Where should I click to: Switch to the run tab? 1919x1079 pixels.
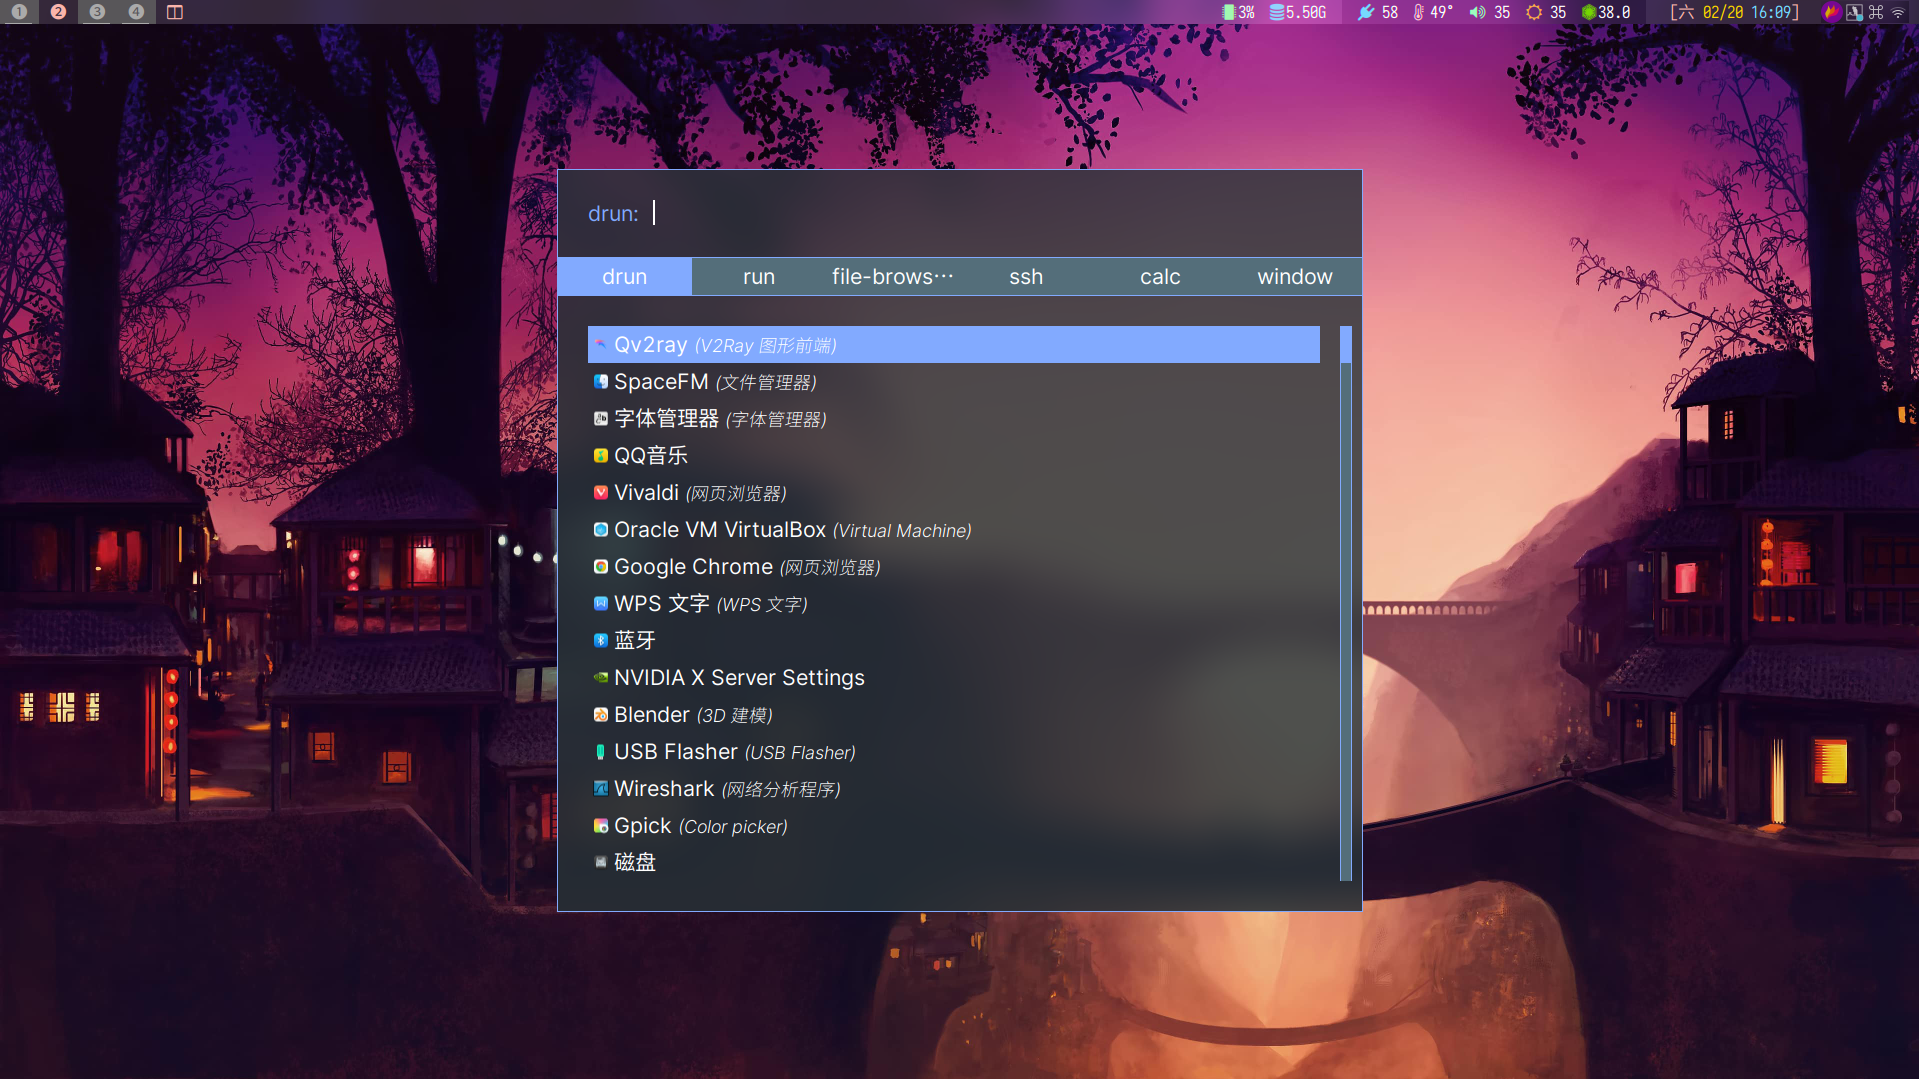[x=759, y=276]
